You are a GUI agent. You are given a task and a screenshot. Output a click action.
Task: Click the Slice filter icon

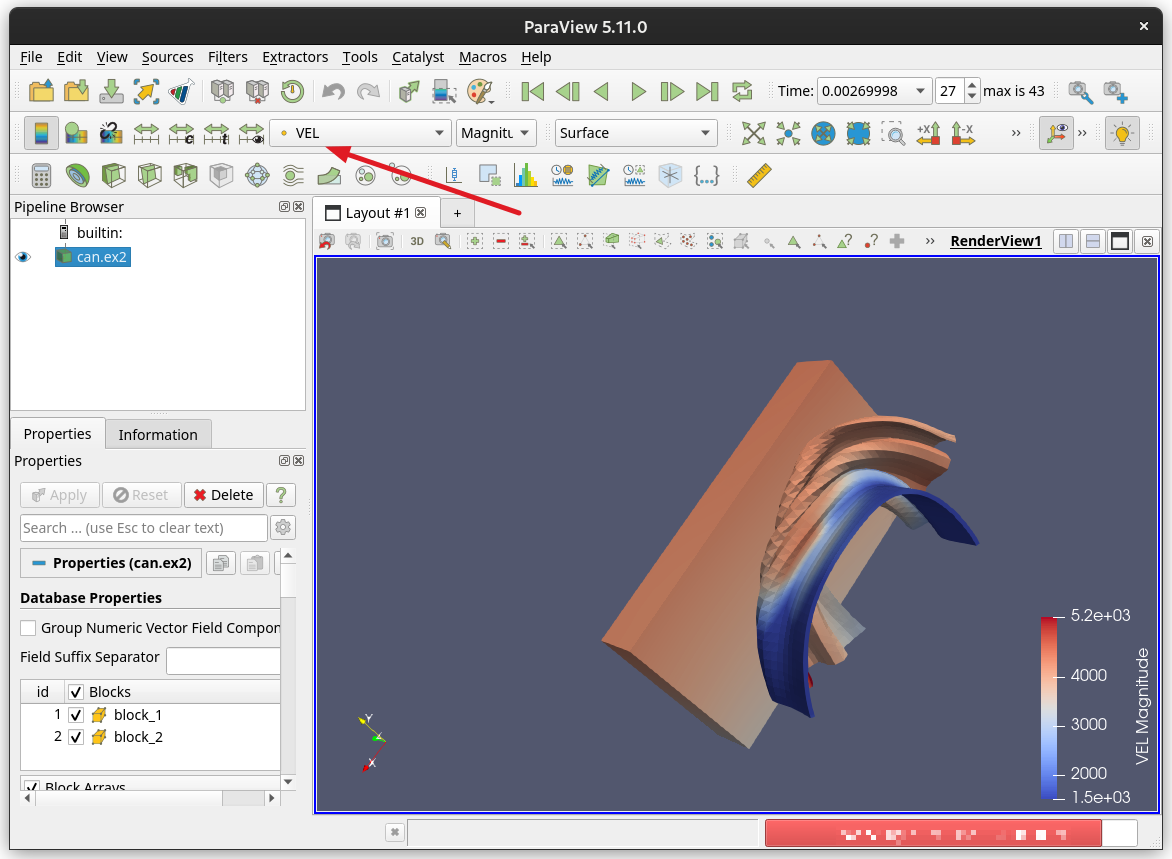[x=149, y=176]
